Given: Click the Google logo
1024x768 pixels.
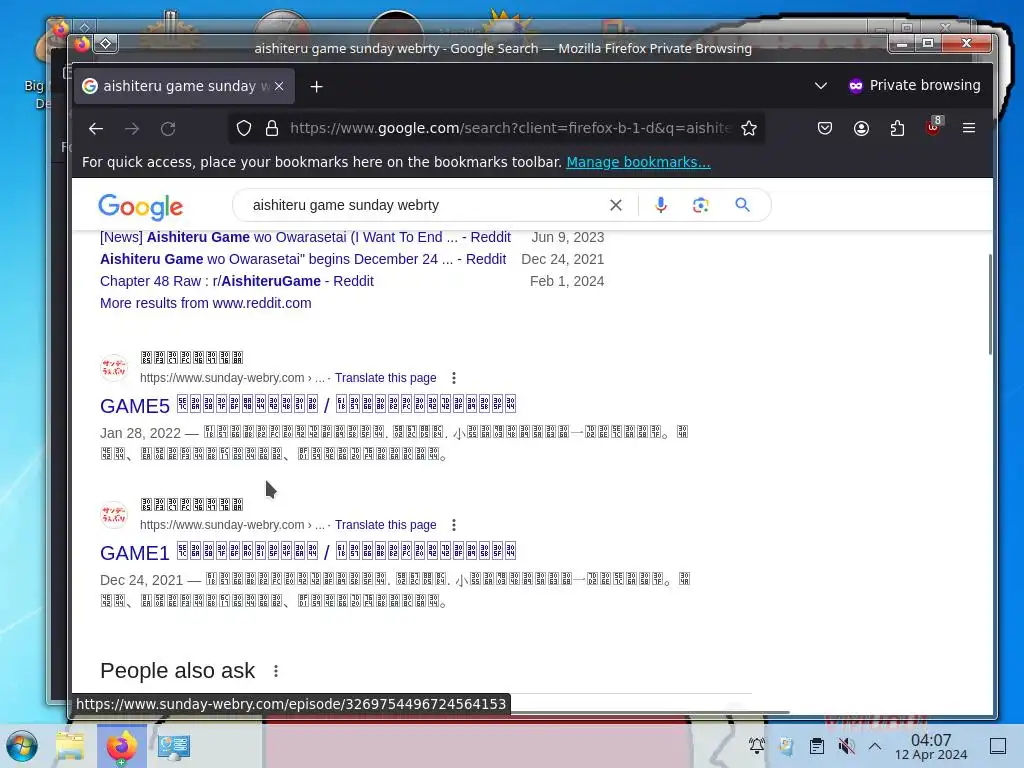Looking at the screenshot, I should 140,206.
